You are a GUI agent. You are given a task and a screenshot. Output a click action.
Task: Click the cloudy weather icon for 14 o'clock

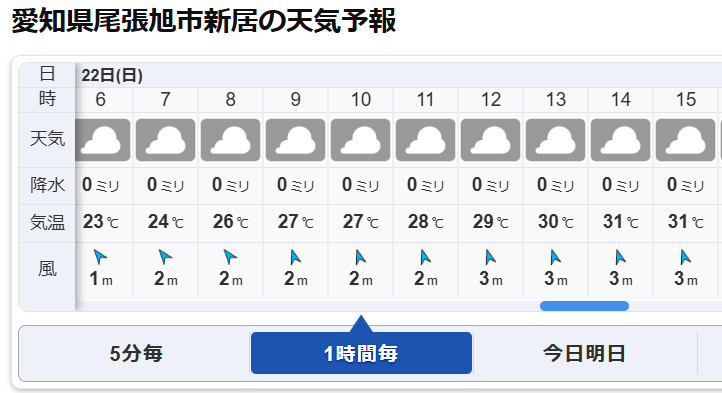620,140
